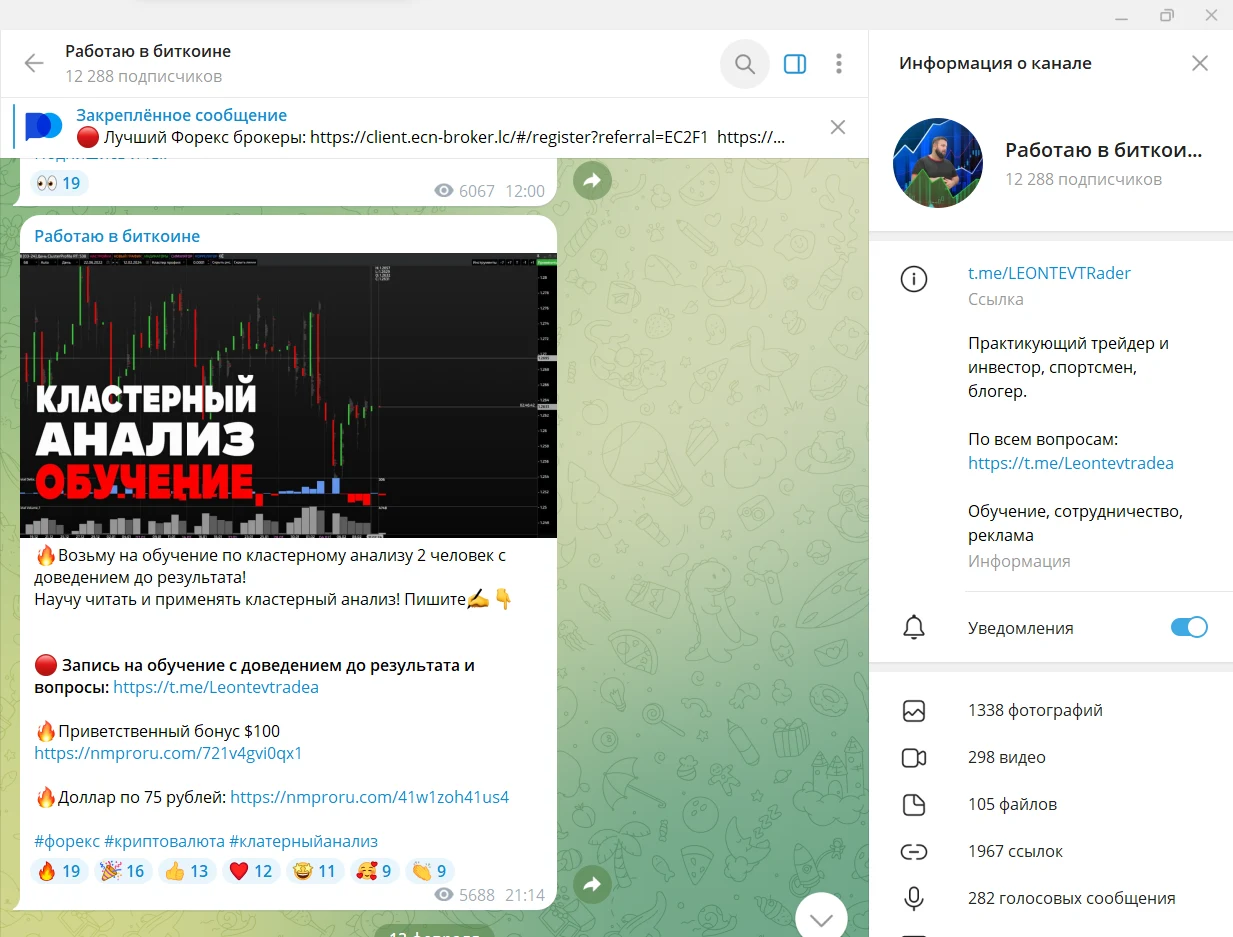Forward the cluster analysis post
Image resolution: width=1233 pixels, height=937 pixels.
592,884
